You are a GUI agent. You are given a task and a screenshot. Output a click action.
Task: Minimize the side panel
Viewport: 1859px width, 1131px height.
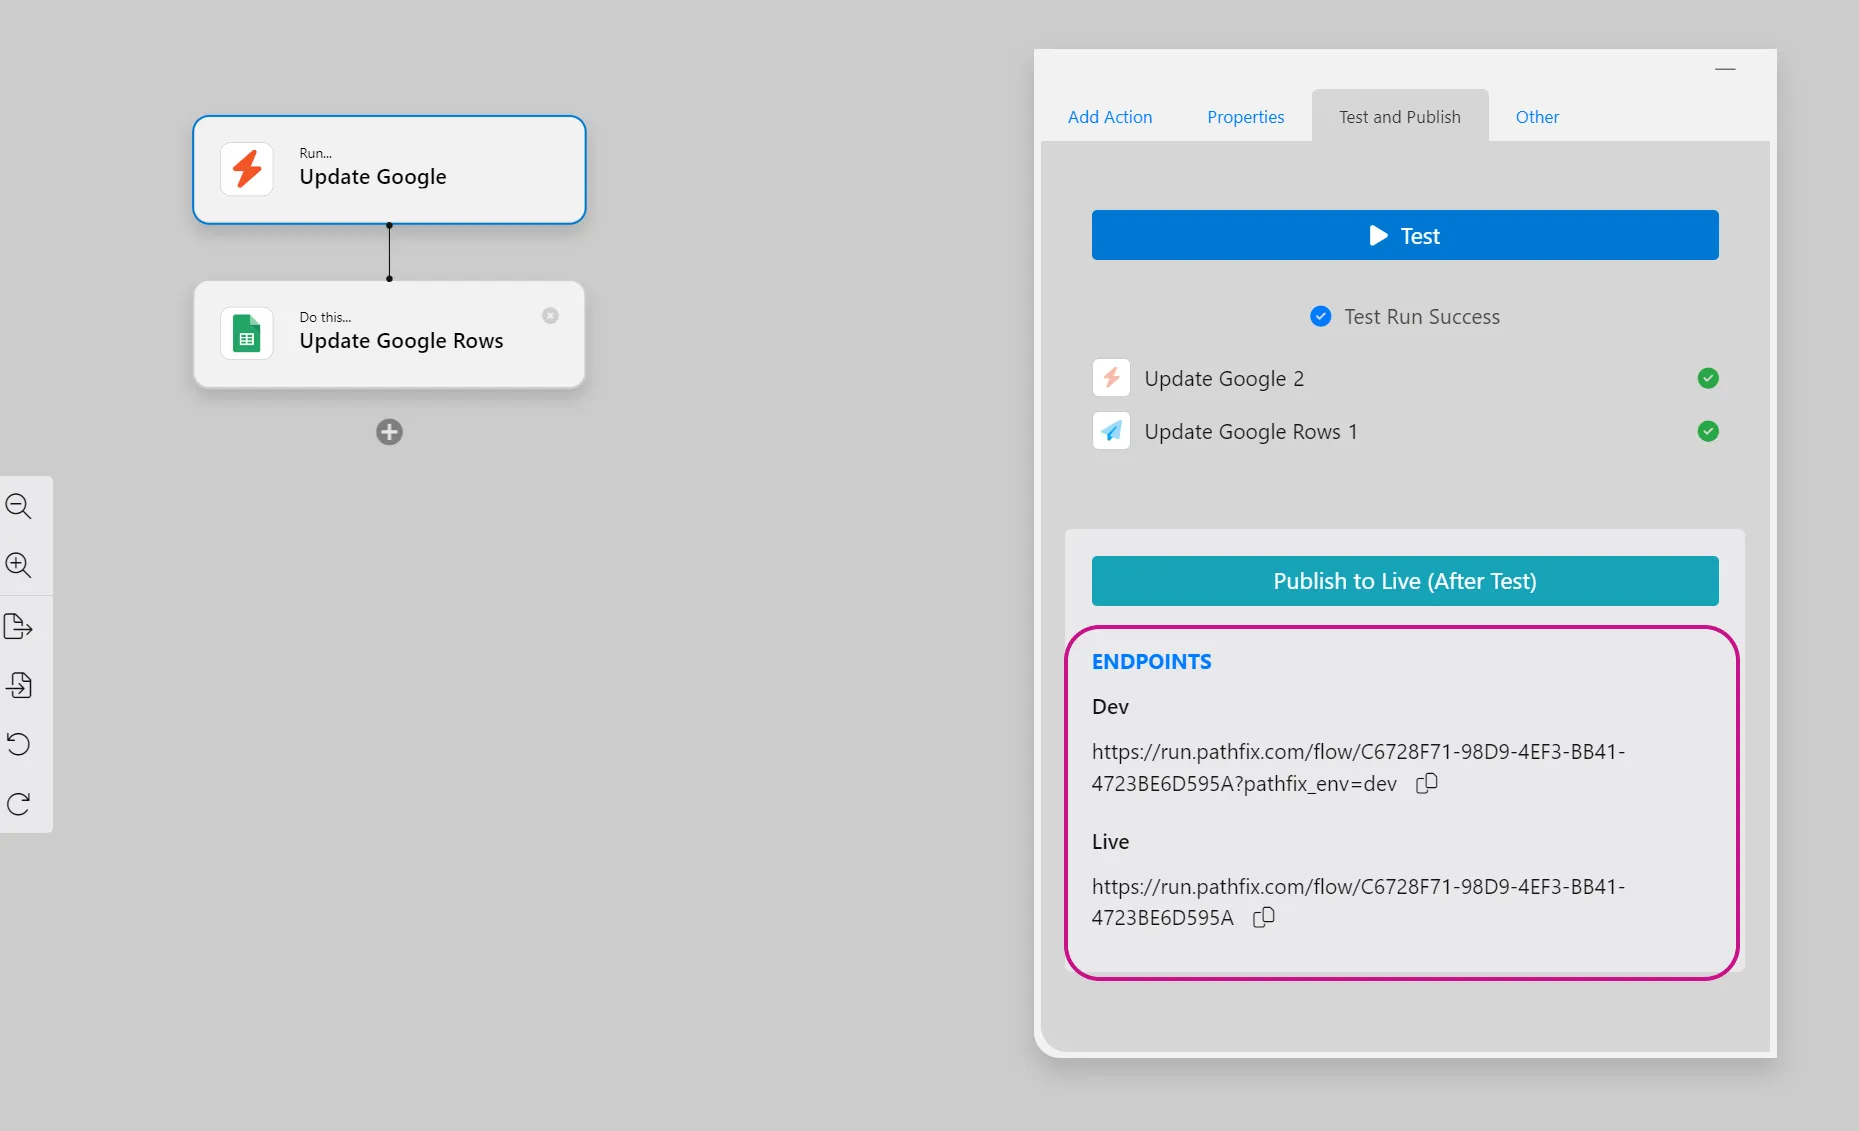(1725, 69)
